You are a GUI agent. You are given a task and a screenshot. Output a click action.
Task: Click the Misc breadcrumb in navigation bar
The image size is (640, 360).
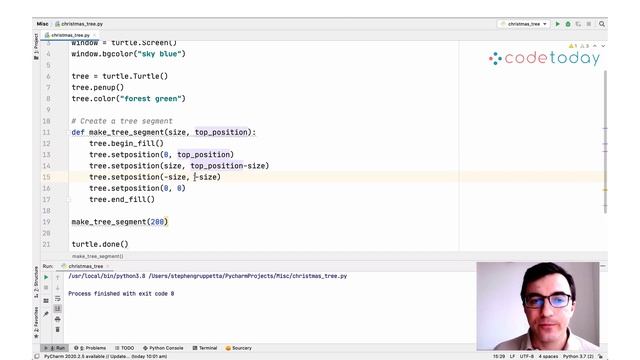coord(42,24)
